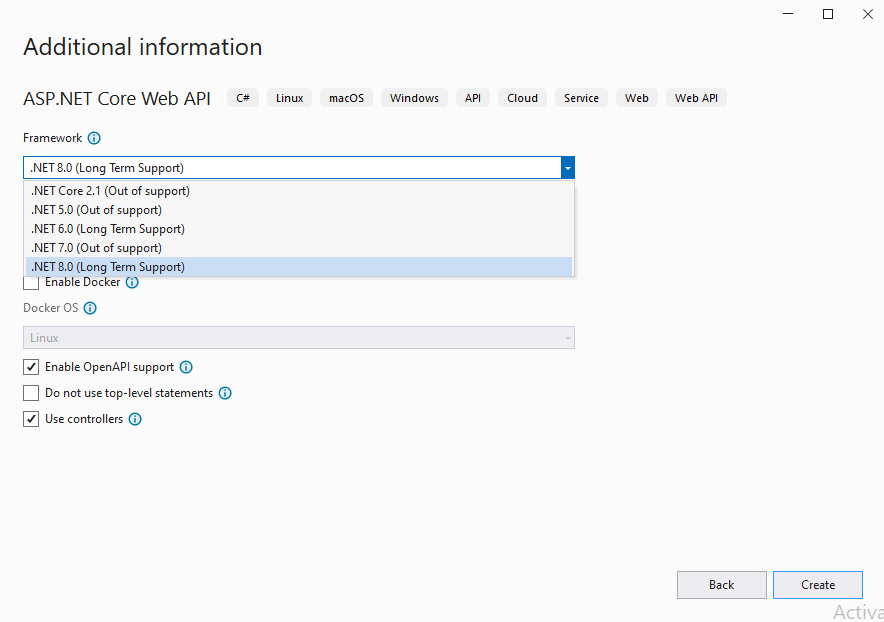Click info icon for Enable OpenAPI support
The width and height of the screenshot is (884, 622).
(186, 367)
